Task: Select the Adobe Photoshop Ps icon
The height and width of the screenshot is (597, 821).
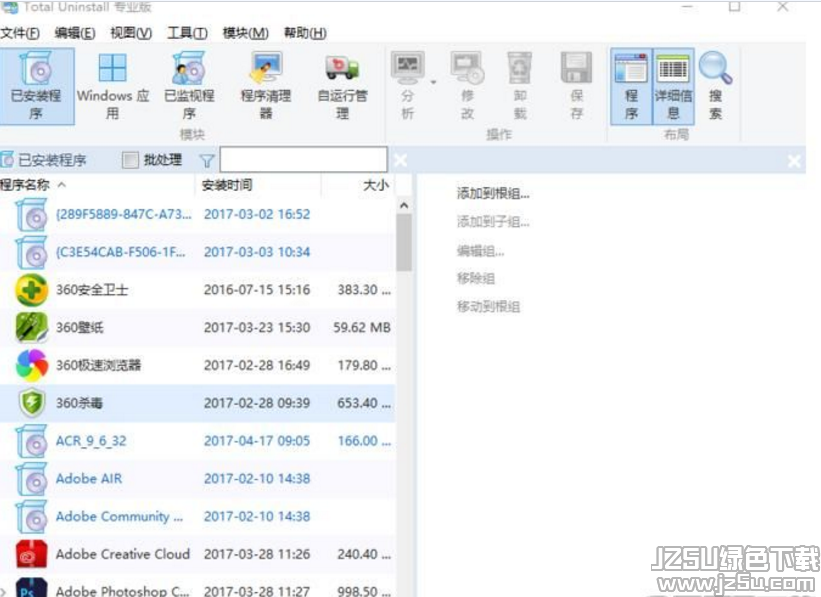Action: (x=32, y=588)
